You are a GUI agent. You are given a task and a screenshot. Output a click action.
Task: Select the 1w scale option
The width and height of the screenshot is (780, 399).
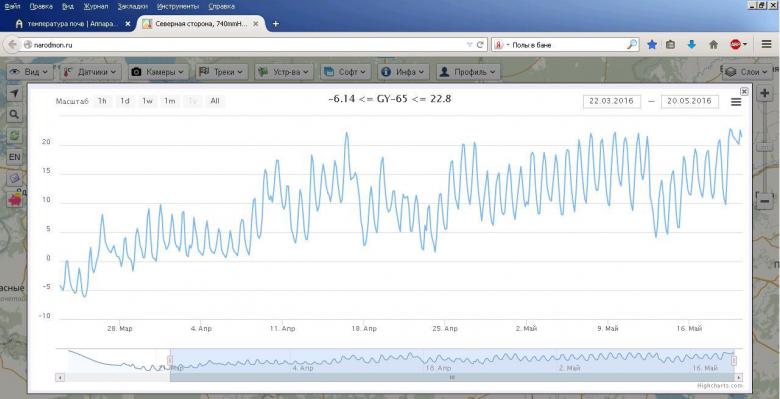click(x=147, y=101)
